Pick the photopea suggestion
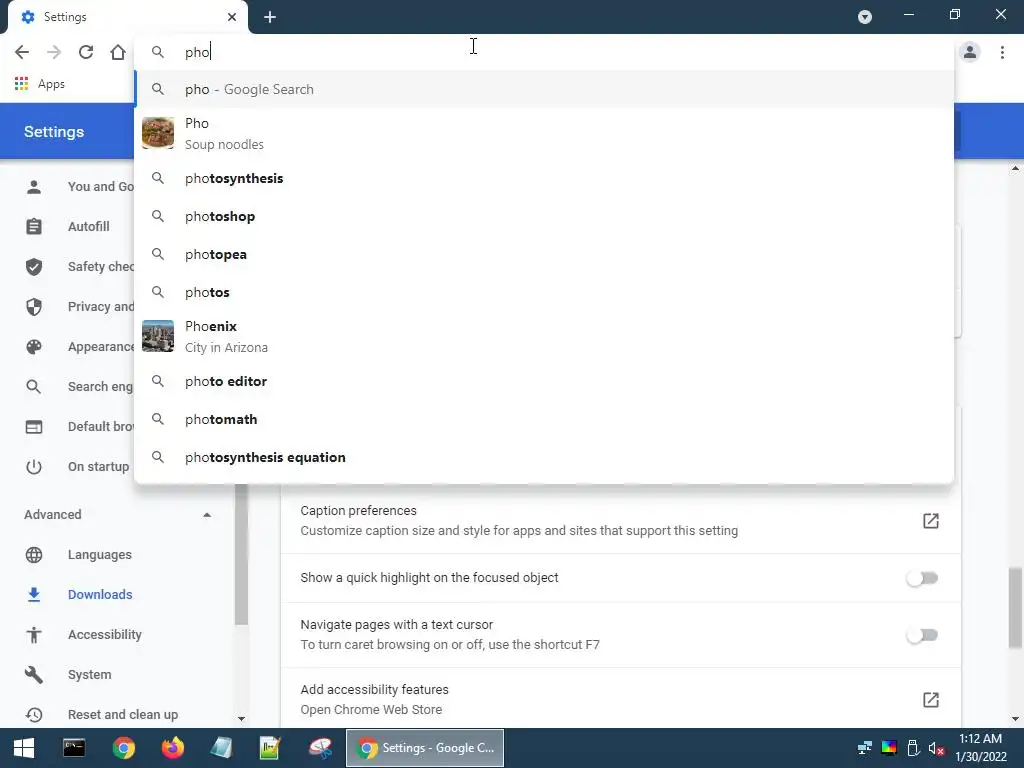This screenshot has width=1024, height=768. 544,254
